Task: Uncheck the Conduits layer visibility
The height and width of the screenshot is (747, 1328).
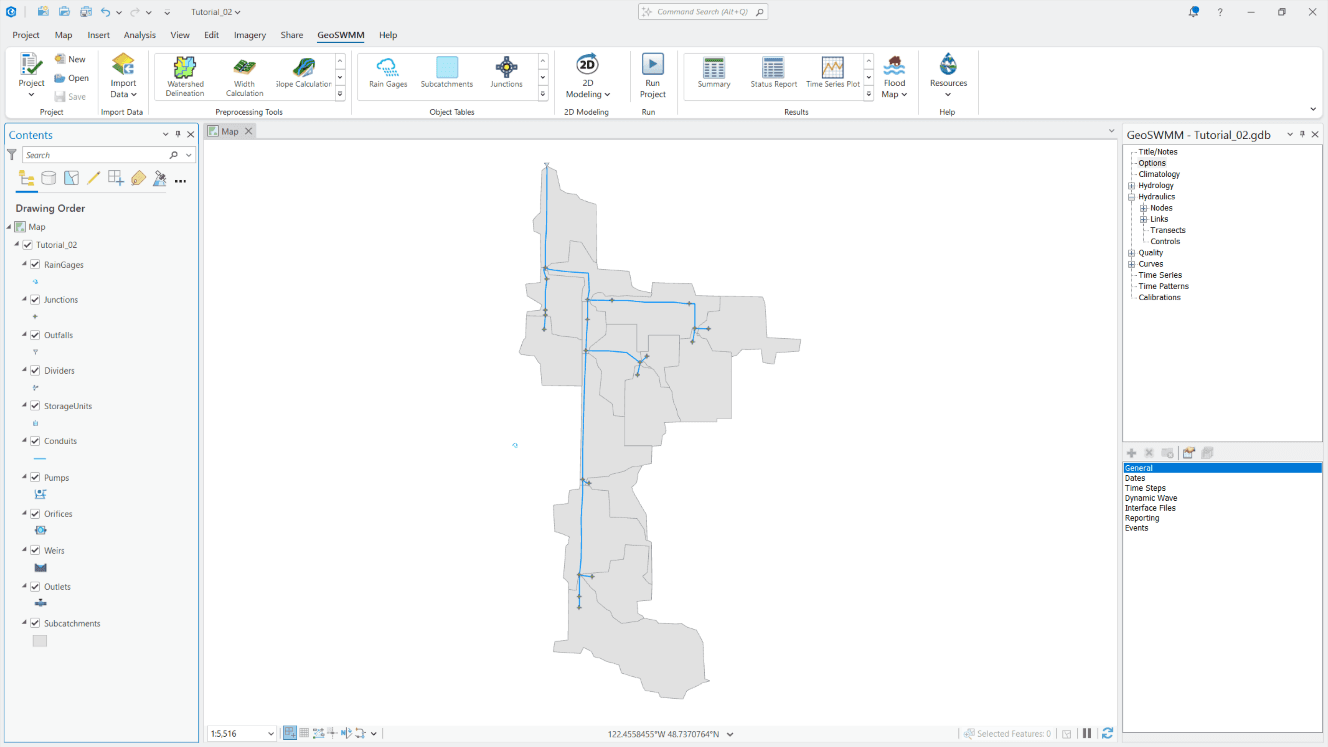Action: coord(36,441)
